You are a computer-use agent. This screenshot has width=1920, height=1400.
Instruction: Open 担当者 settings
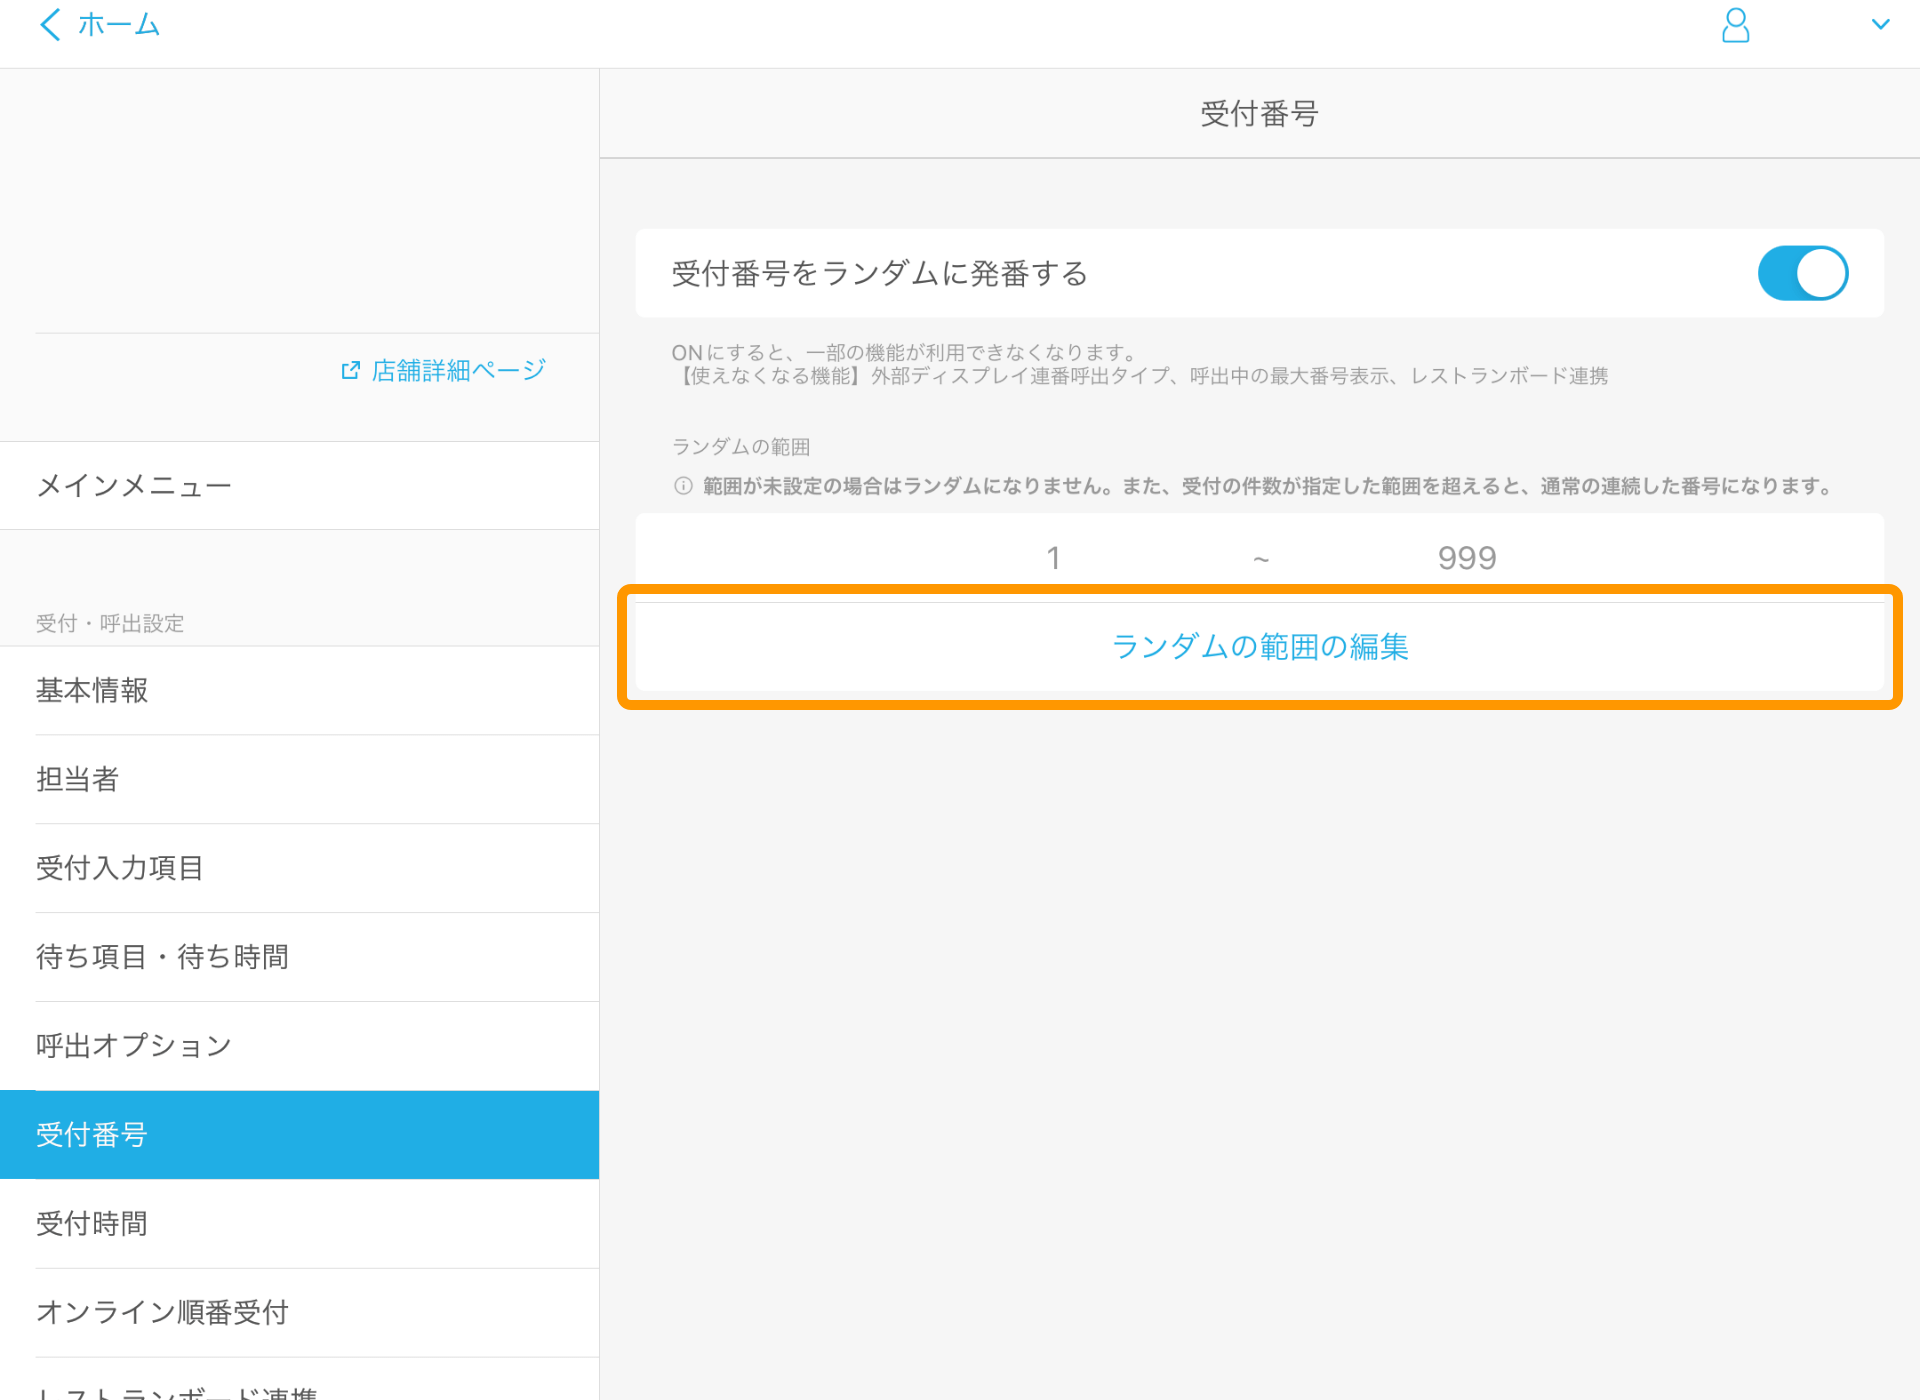point(300,779)
